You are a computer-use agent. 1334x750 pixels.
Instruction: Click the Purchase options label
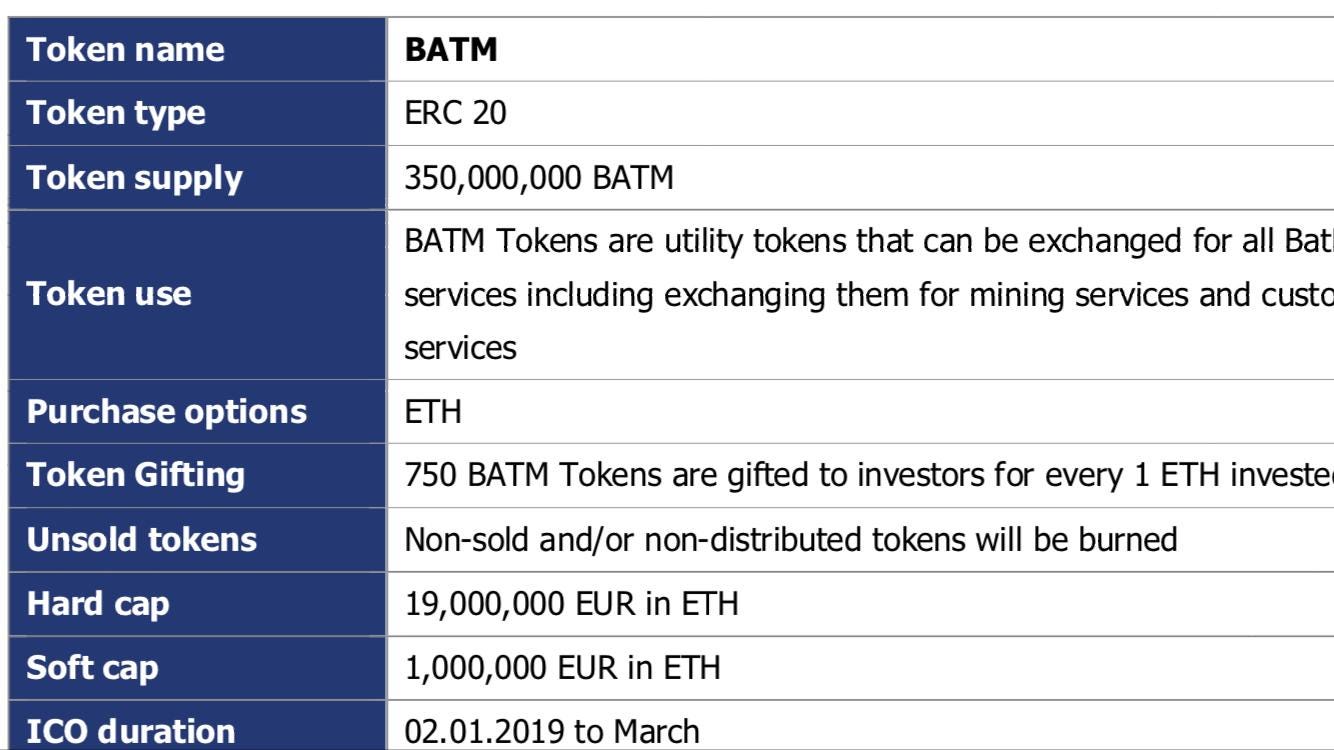point(167,412)
